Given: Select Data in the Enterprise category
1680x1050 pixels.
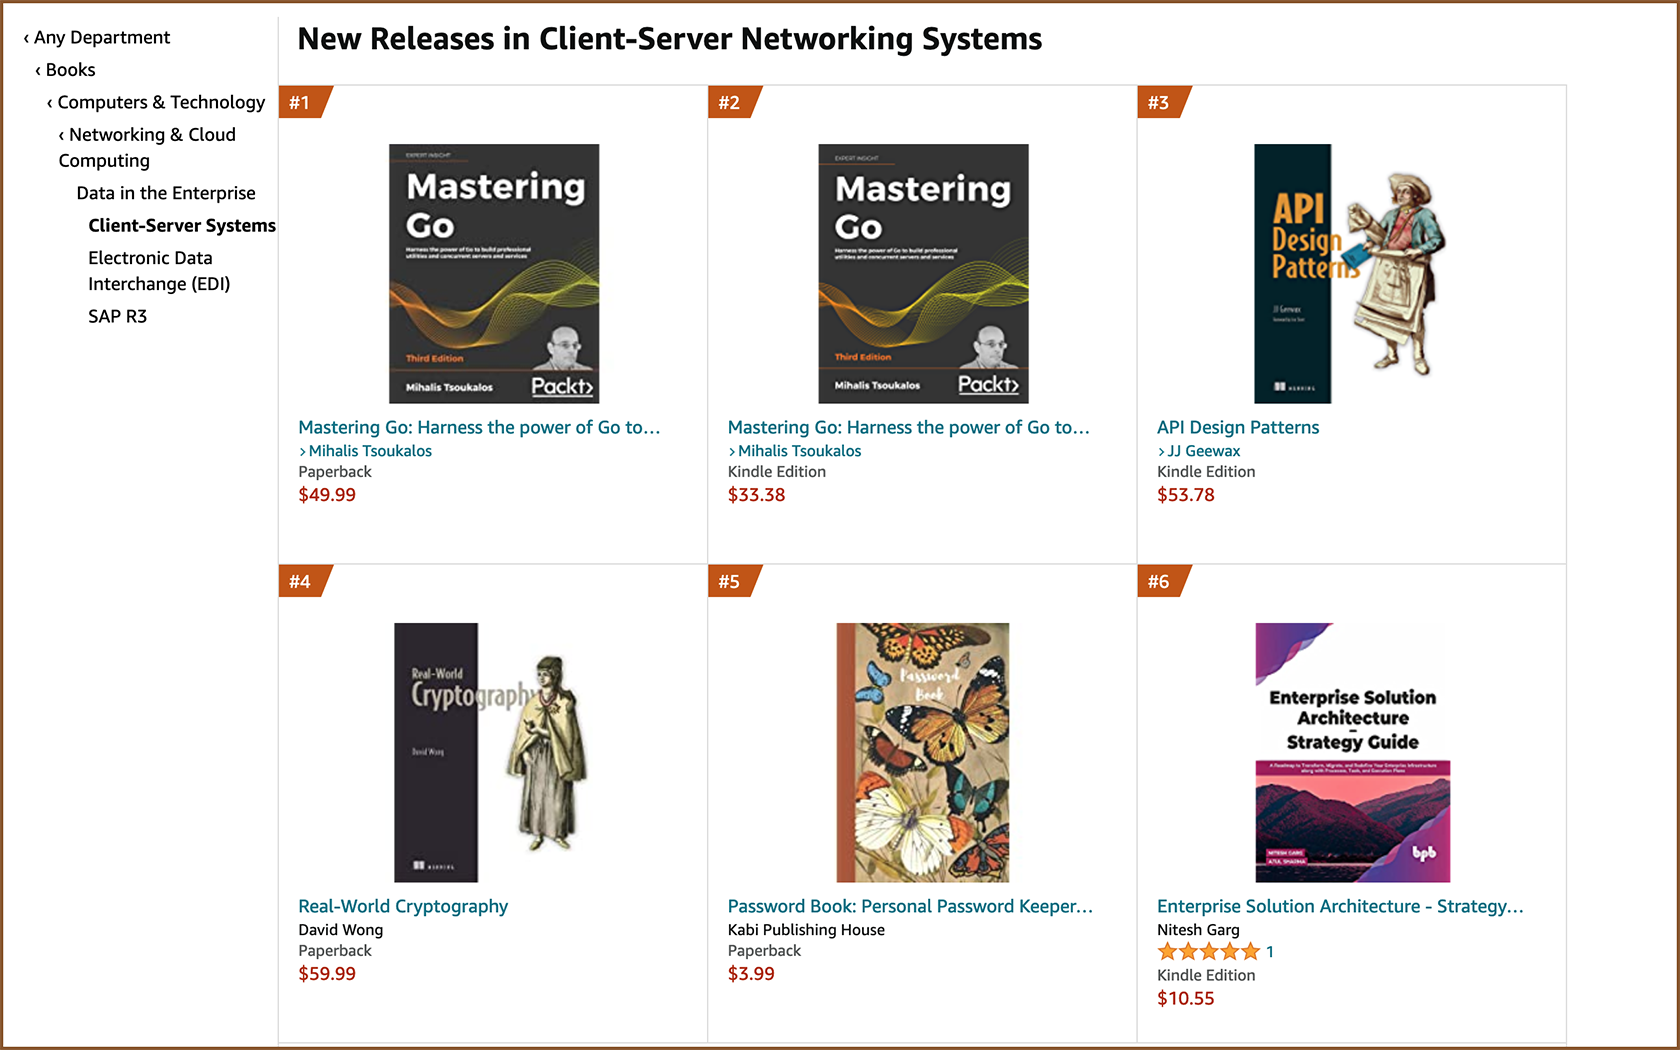Looking at the screenshot, I should coord(166,193).
